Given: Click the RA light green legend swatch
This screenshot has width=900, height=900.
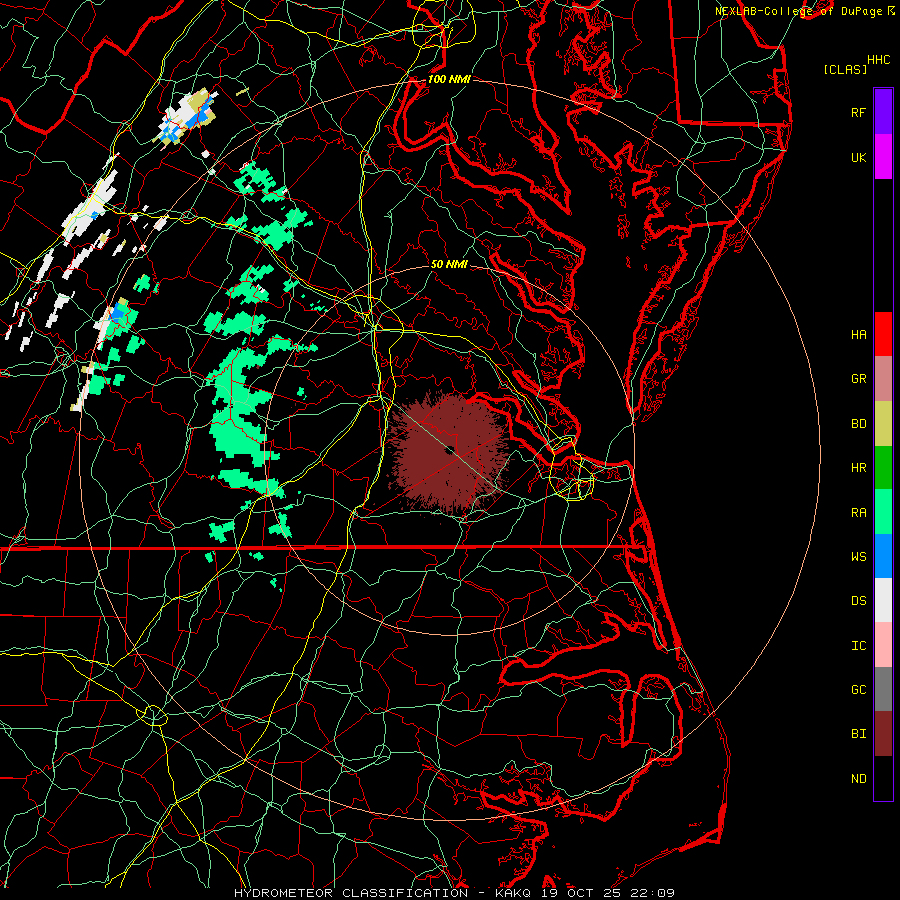Looking at the screenshot, I should tap(883, 512).
